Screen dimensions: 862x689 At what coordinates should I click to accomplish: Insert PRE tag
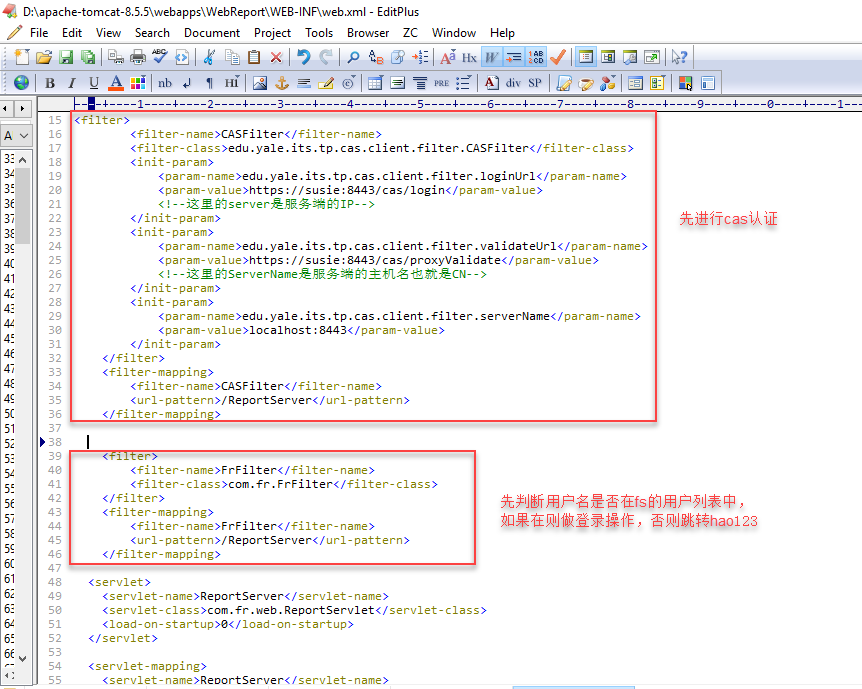coord(441,83)
